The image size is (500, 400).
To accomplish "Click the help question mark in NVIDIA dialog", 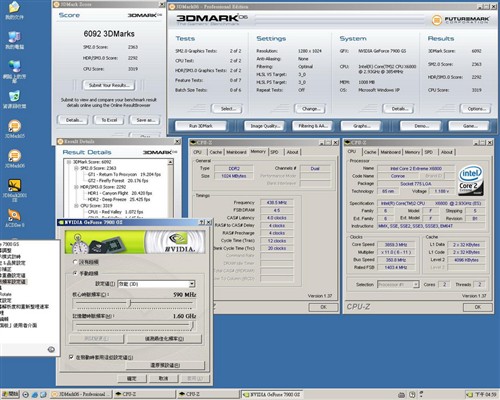I will pos(202,222).
